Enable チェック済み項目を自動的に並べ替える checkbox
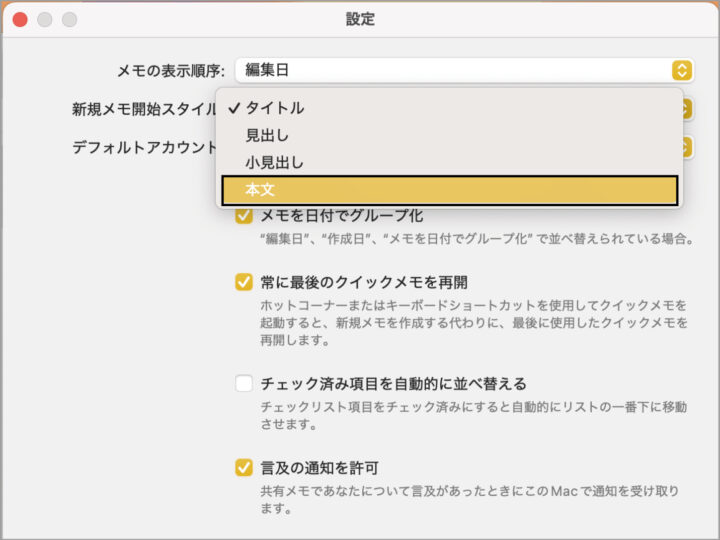Image resolution: width=720 pixels, height=540 pixels. [244, 383]
